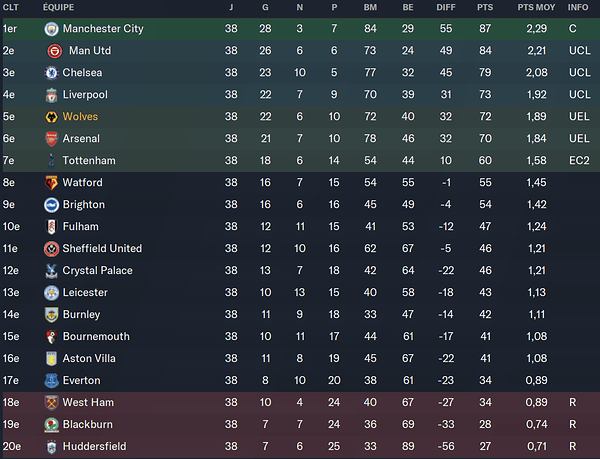Click the Leicester team name
Viewport: 600px width, 459px height.
tap(85, 293)
